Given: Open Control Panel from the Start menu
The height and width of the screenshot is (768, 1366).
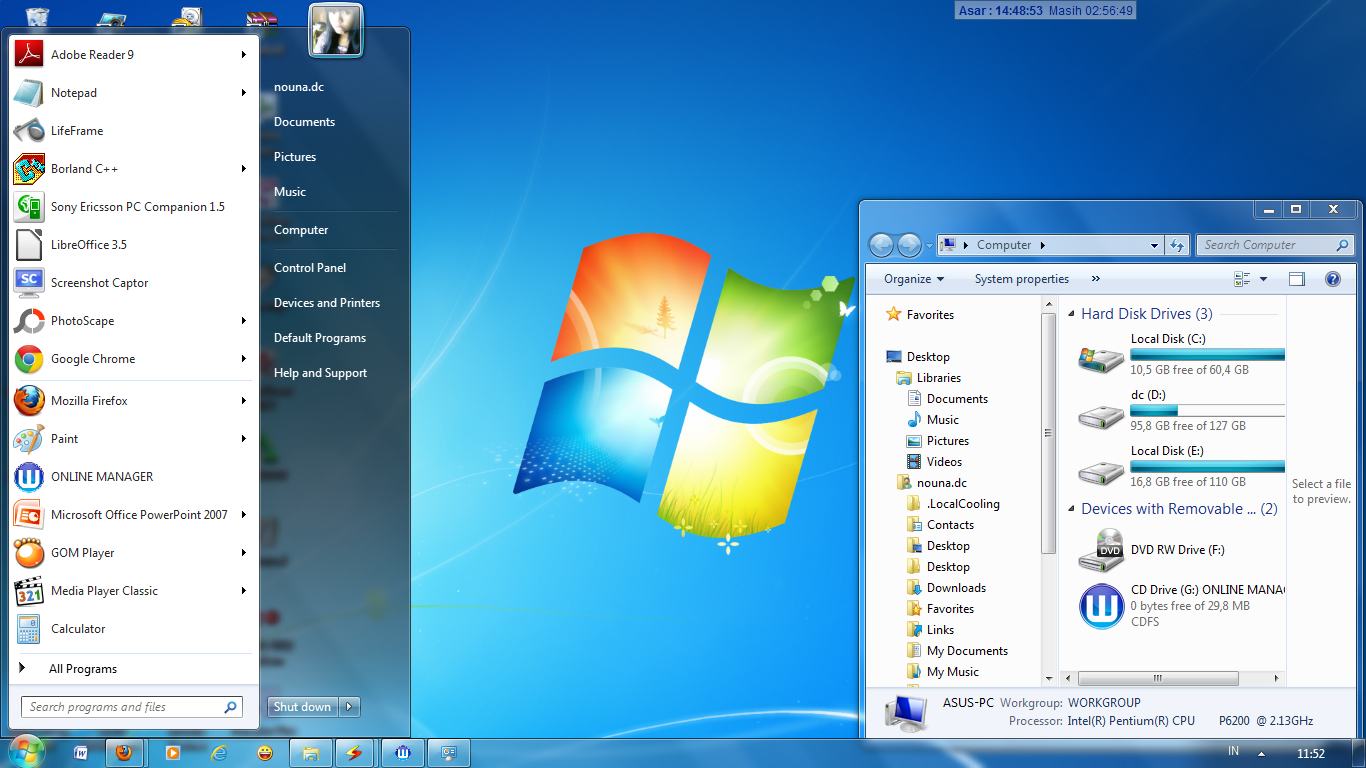Looking at the screenshot, I should click(310, 268).
